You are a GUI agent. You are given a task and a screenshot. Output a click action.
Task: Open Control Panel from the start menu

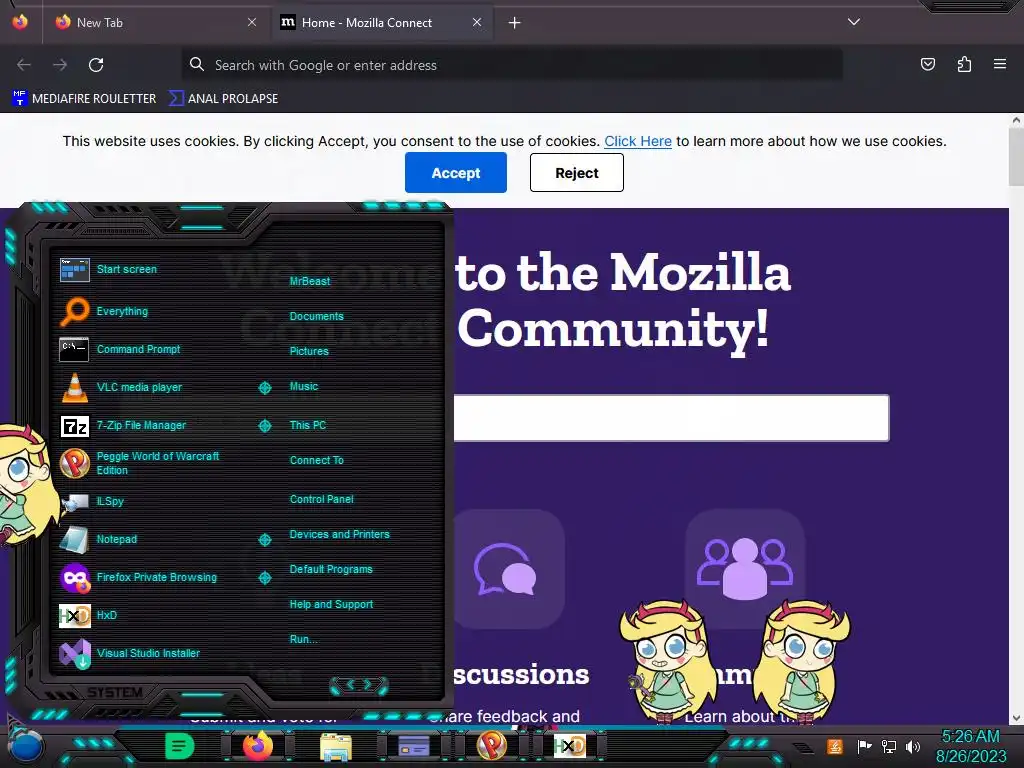coord(321,499)
